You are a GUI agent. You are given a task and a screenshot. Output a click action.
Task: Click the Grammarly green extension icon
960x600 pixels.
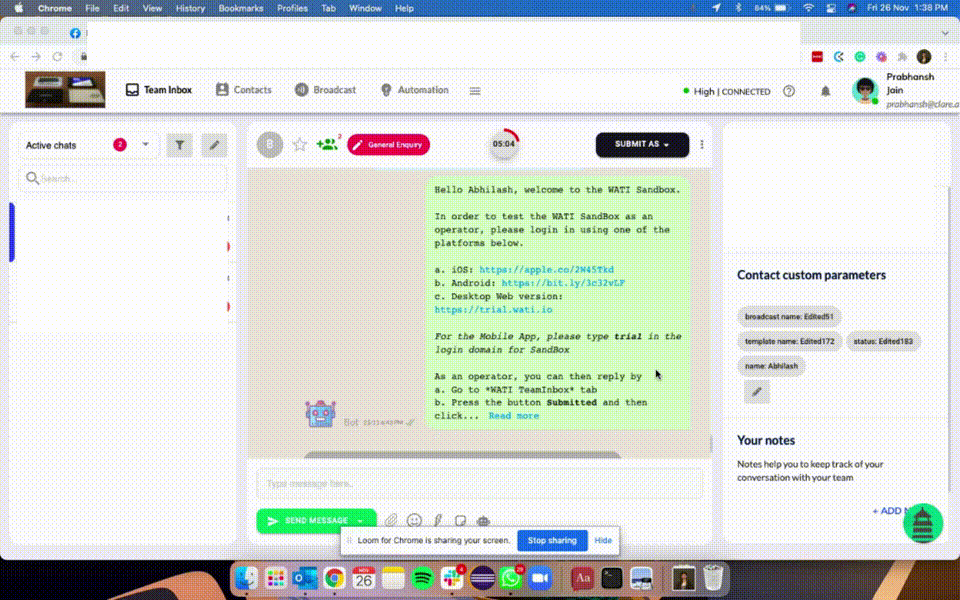click(x=860, y=56)
